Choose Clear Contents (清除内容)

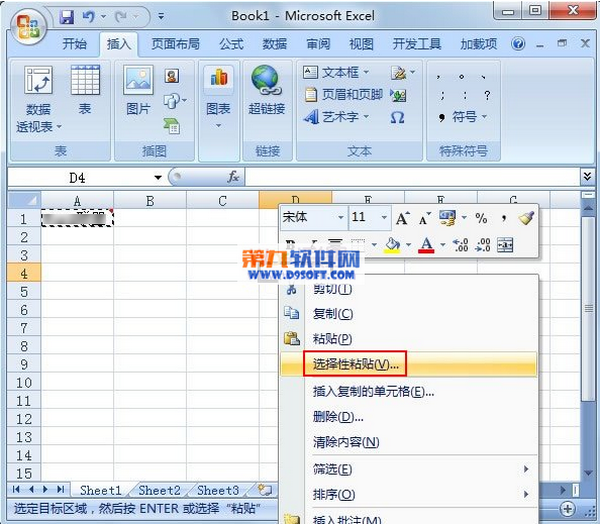(x=408, y=442)
